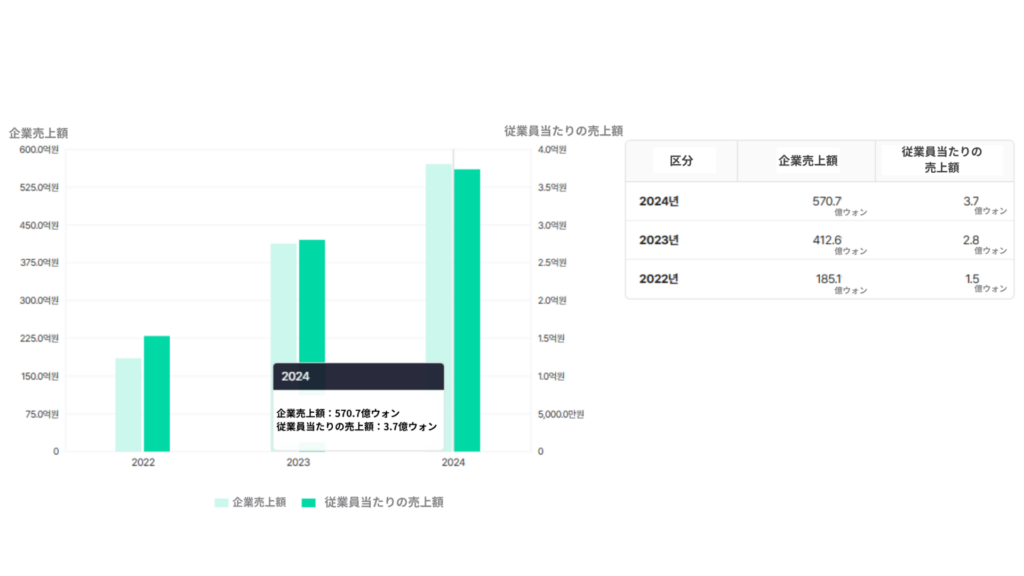Click the 区分 table column header
Screen dimensions: 1024x576
[681, 161]
